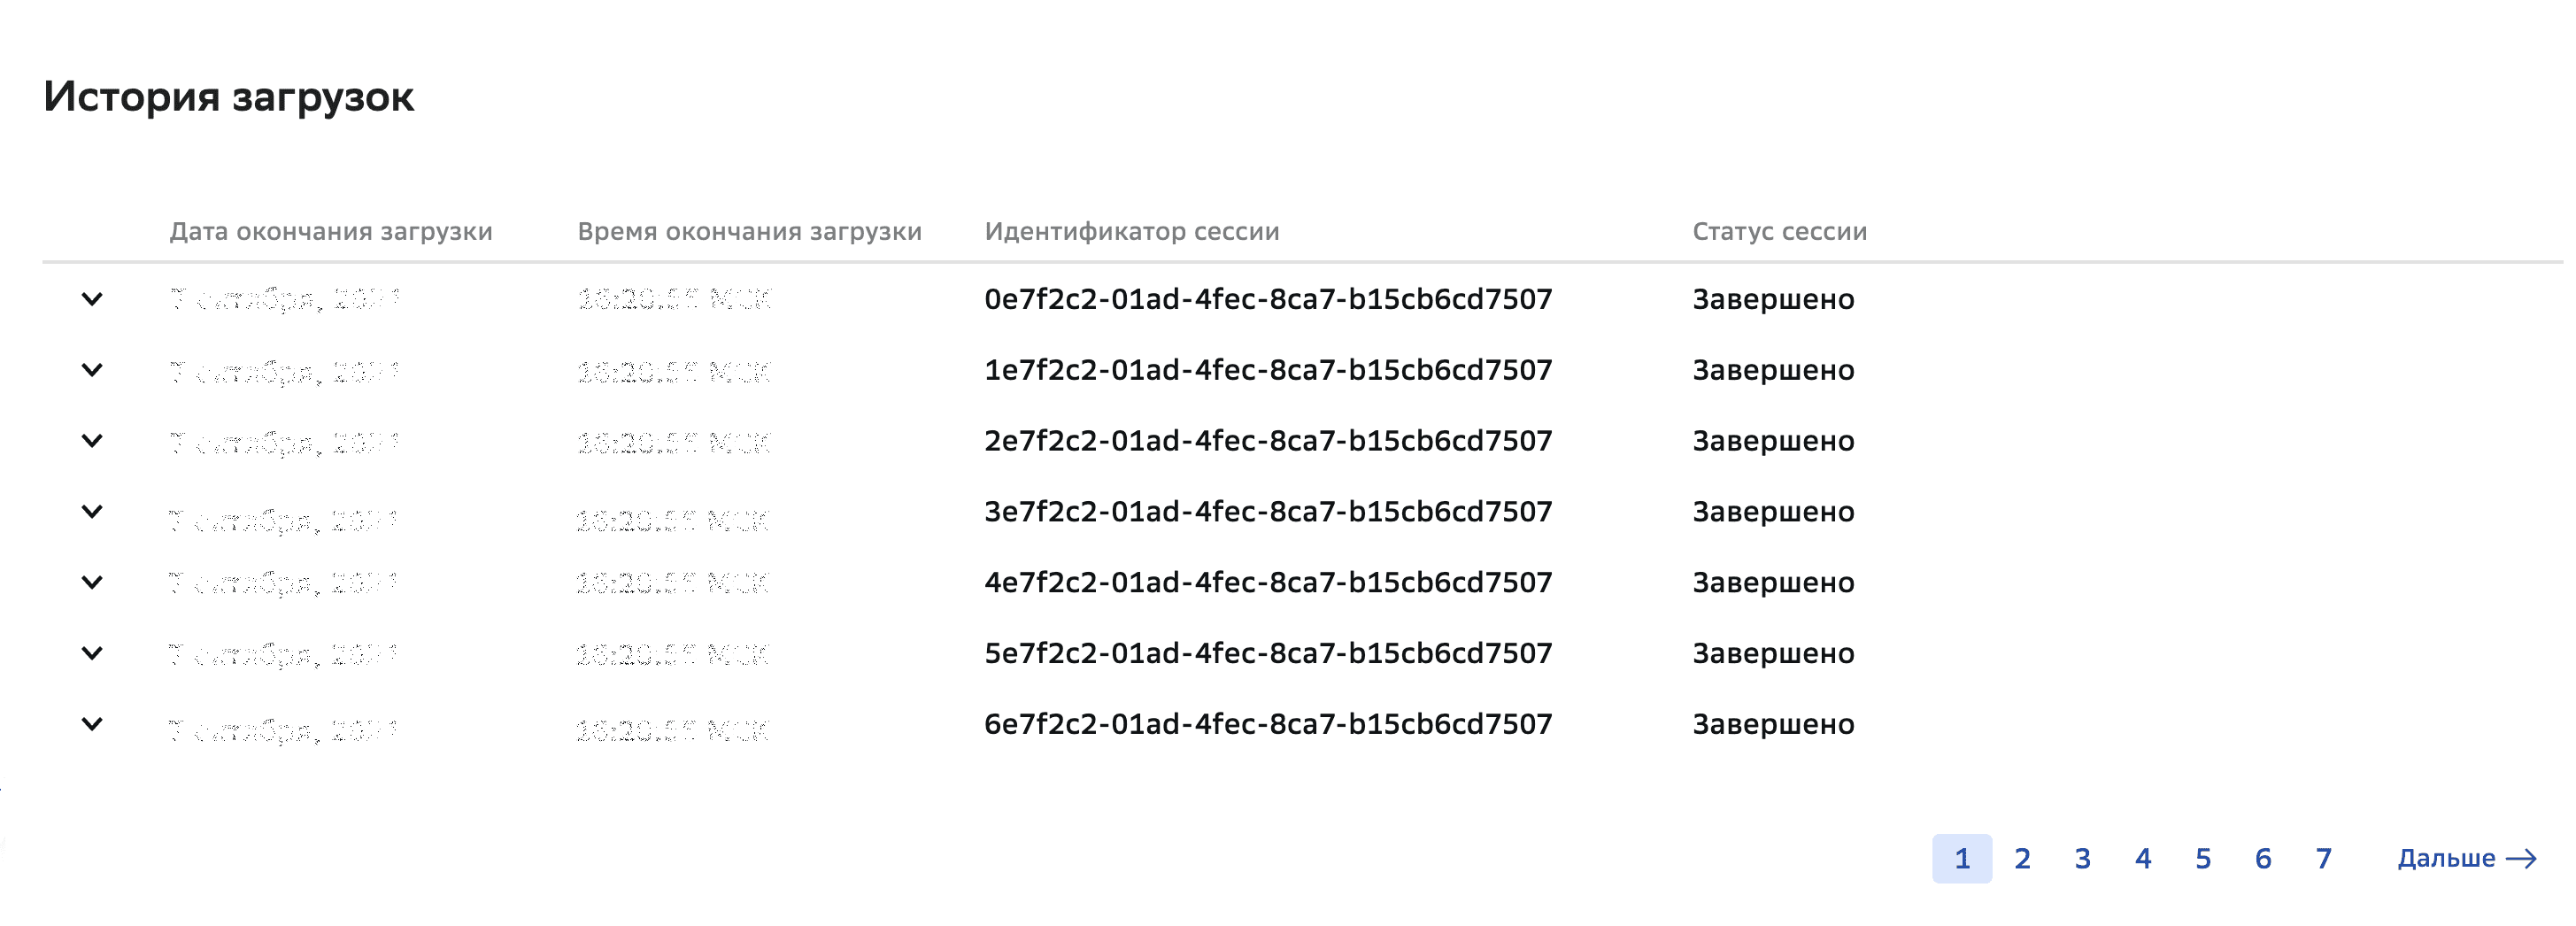Jump to page 5 of results
The image size is (2576, 926).
pos(2203,859)
